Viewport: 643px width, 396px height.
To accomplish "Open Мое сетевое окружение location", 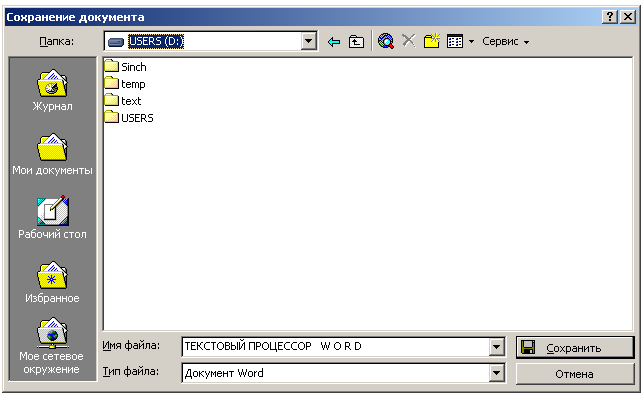I will [x=52, y=346].
